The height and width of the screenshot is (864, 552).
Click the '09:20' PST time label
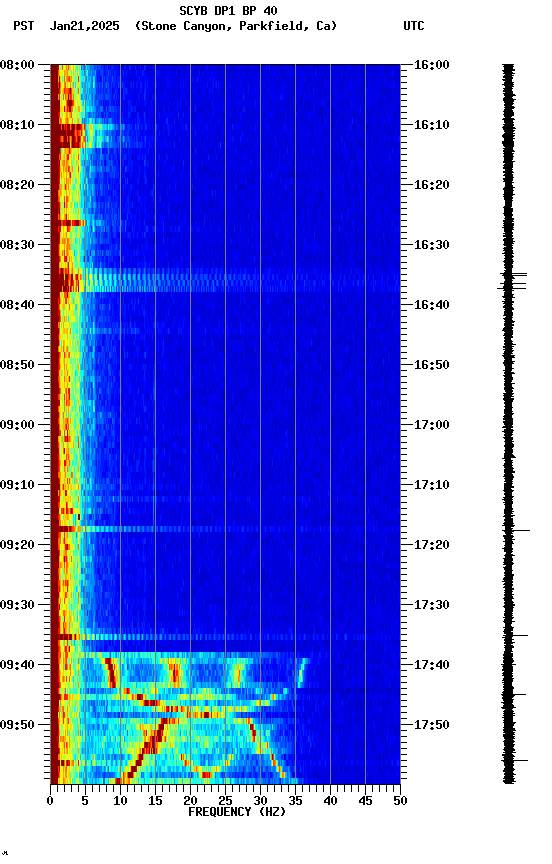[x=17, y=546]
